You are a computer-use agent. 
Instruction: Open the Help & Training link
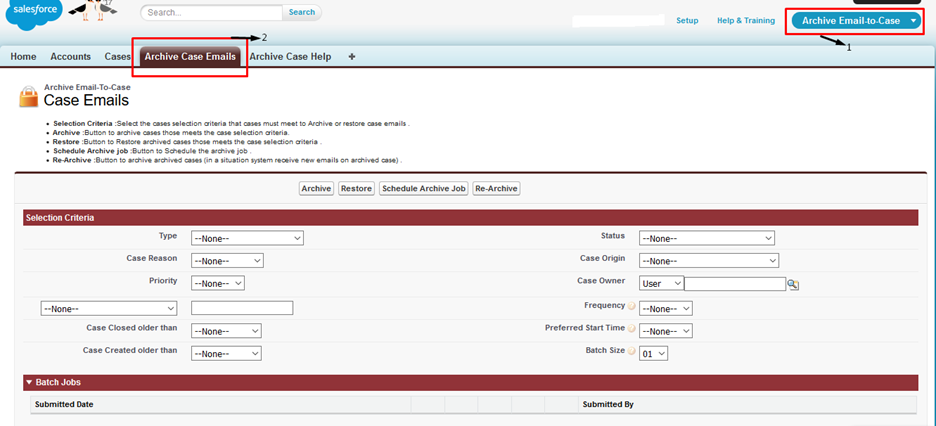(746, 20)
